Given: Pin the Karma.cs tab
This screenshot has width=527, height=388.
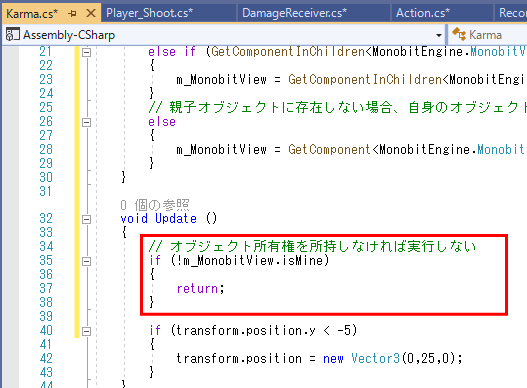Looking at the screenshot, I should (x=72, y=13).
